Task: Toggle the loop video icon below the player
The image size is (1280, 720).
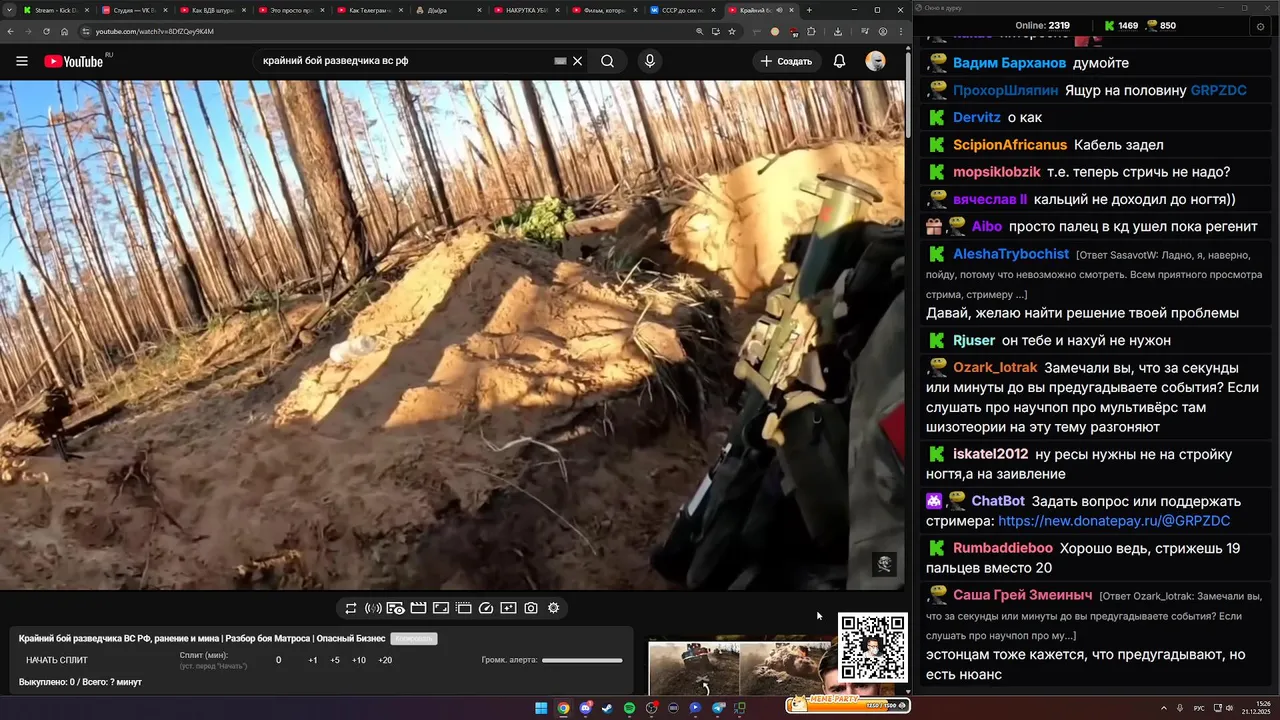Action: point(351,608)
